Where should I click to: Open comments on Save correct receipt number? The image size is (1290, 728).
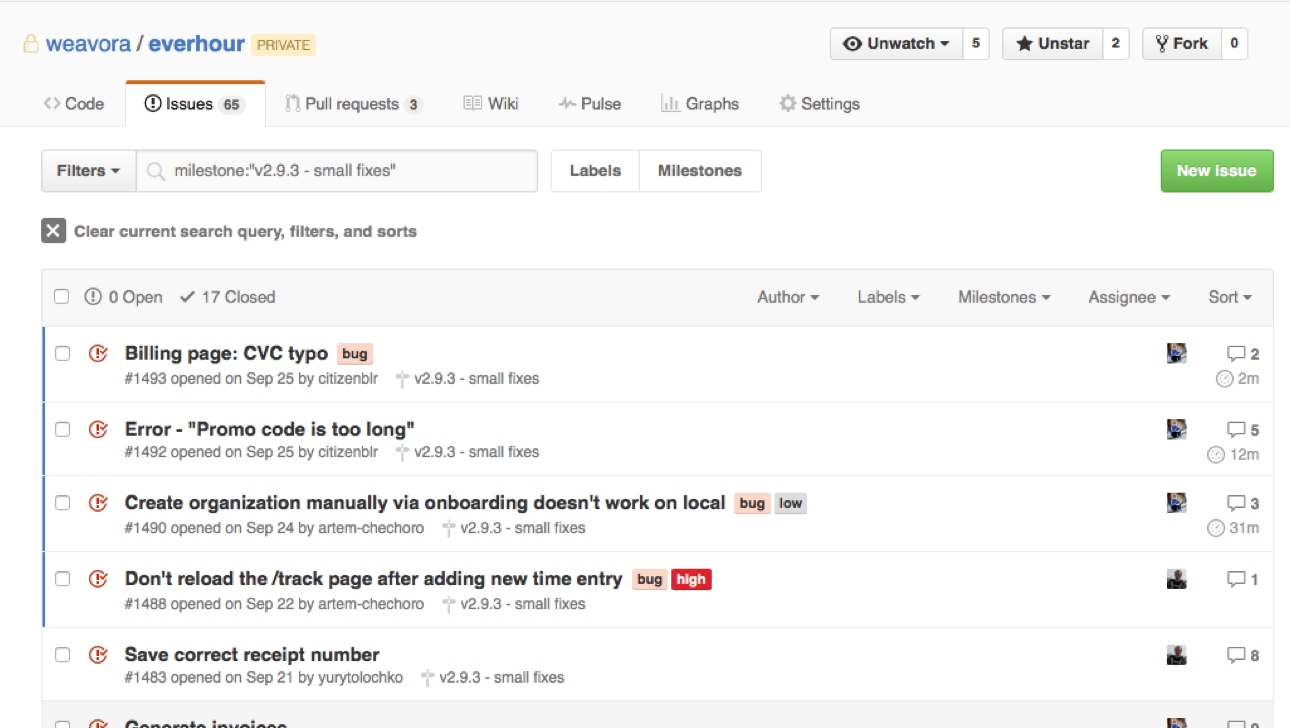click(1243, 656)
